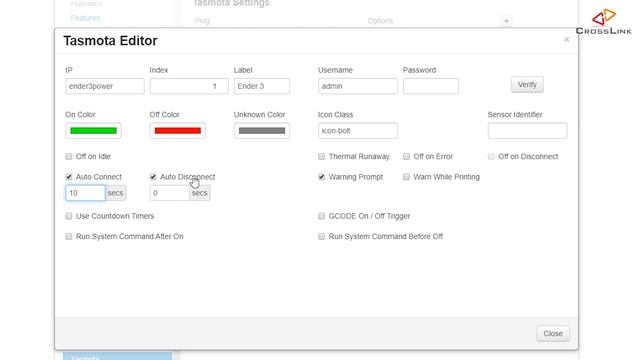Click the plus icon in Tasmota Settings behind
The image size is (640, 360).
point(506,21)
